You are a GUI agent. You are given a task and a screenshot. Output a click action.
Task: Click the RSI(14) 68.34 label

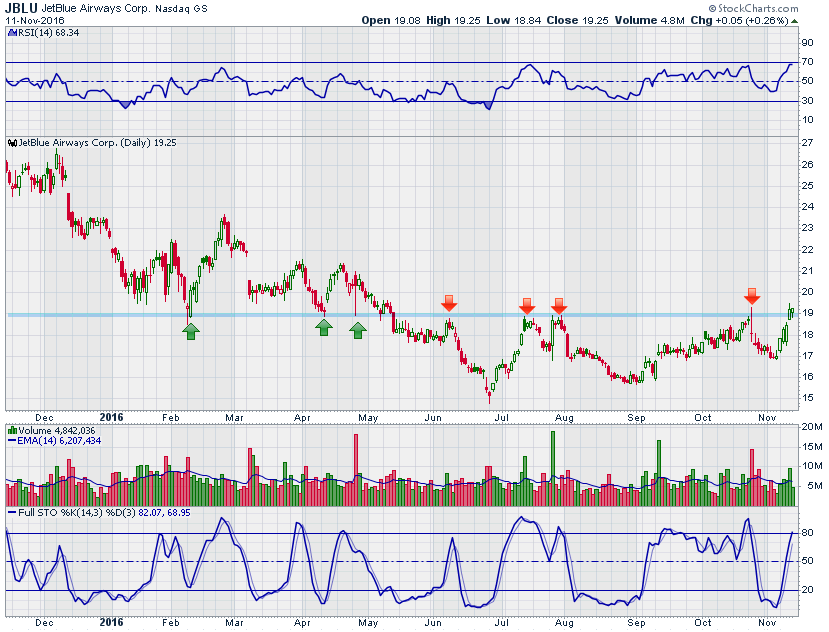pos(49,33)
